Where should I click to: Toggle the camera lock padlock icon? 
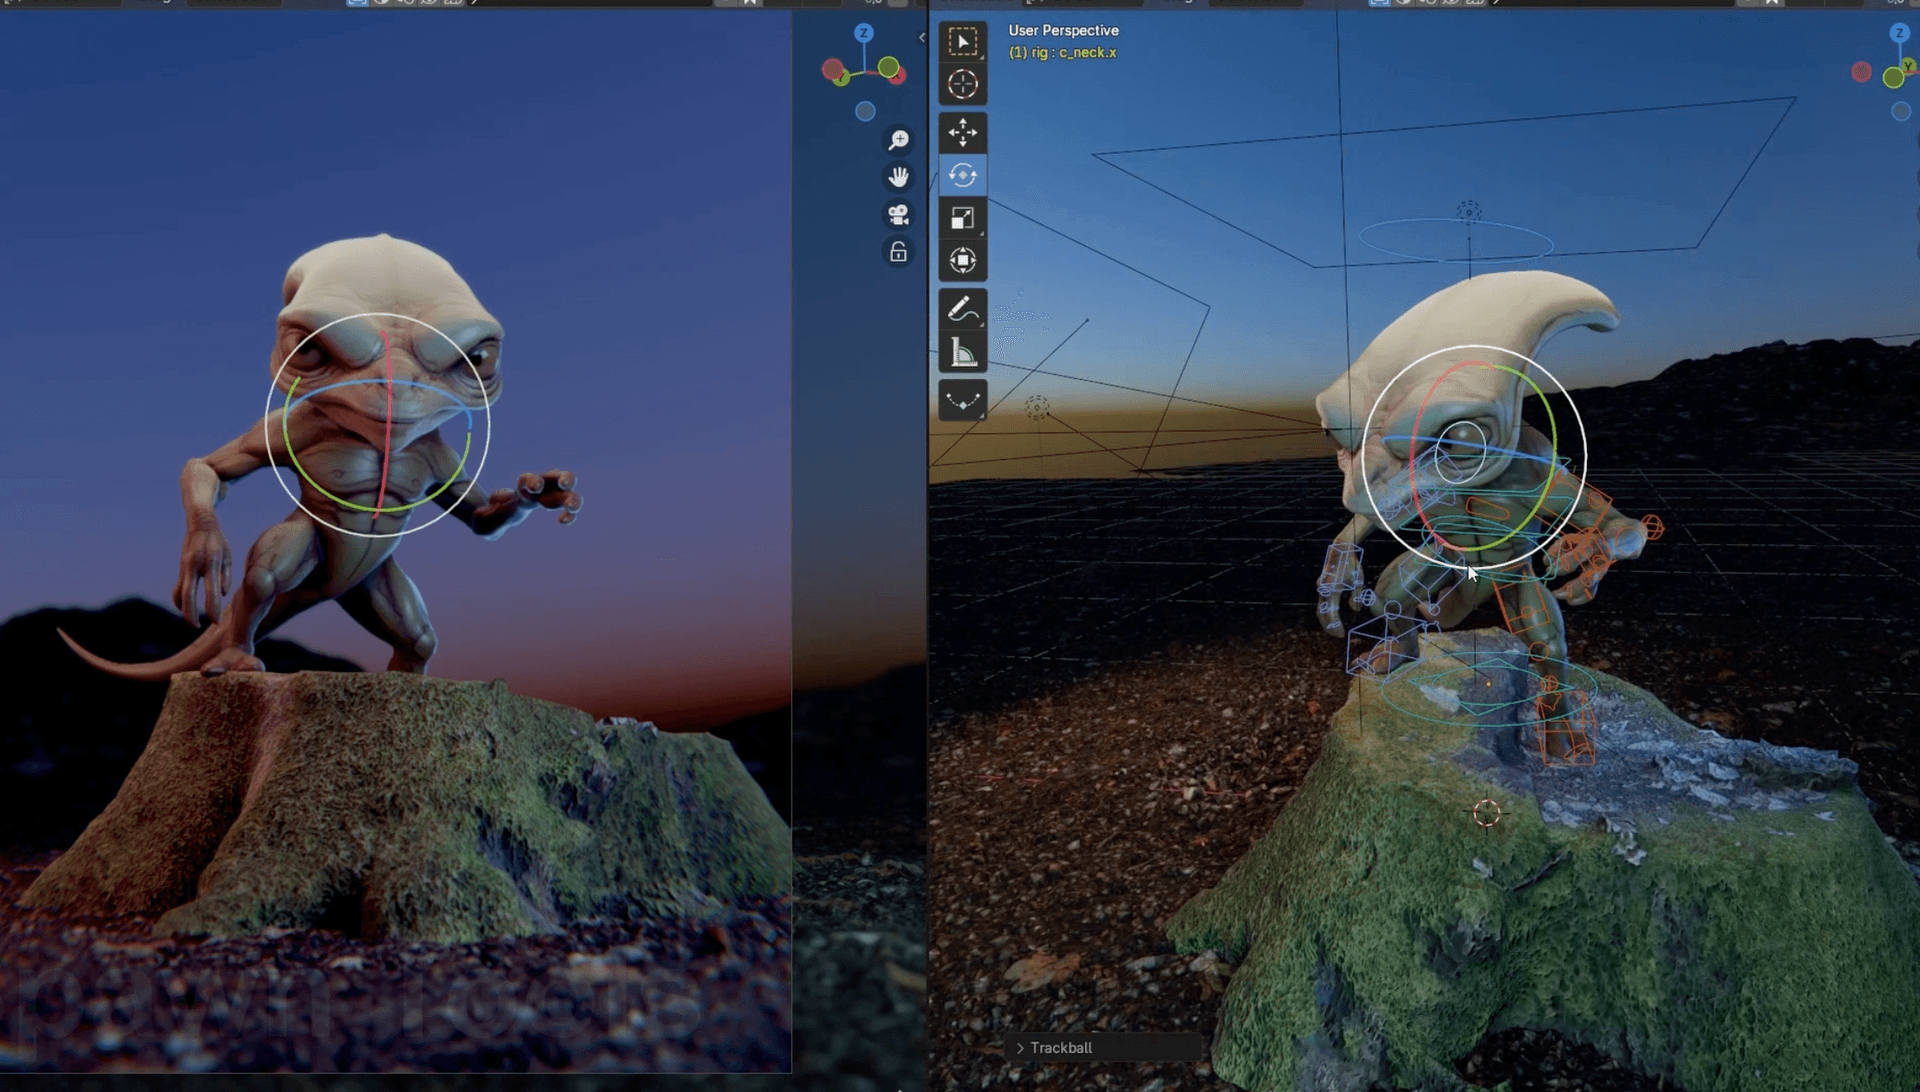(x=898, y=253)
